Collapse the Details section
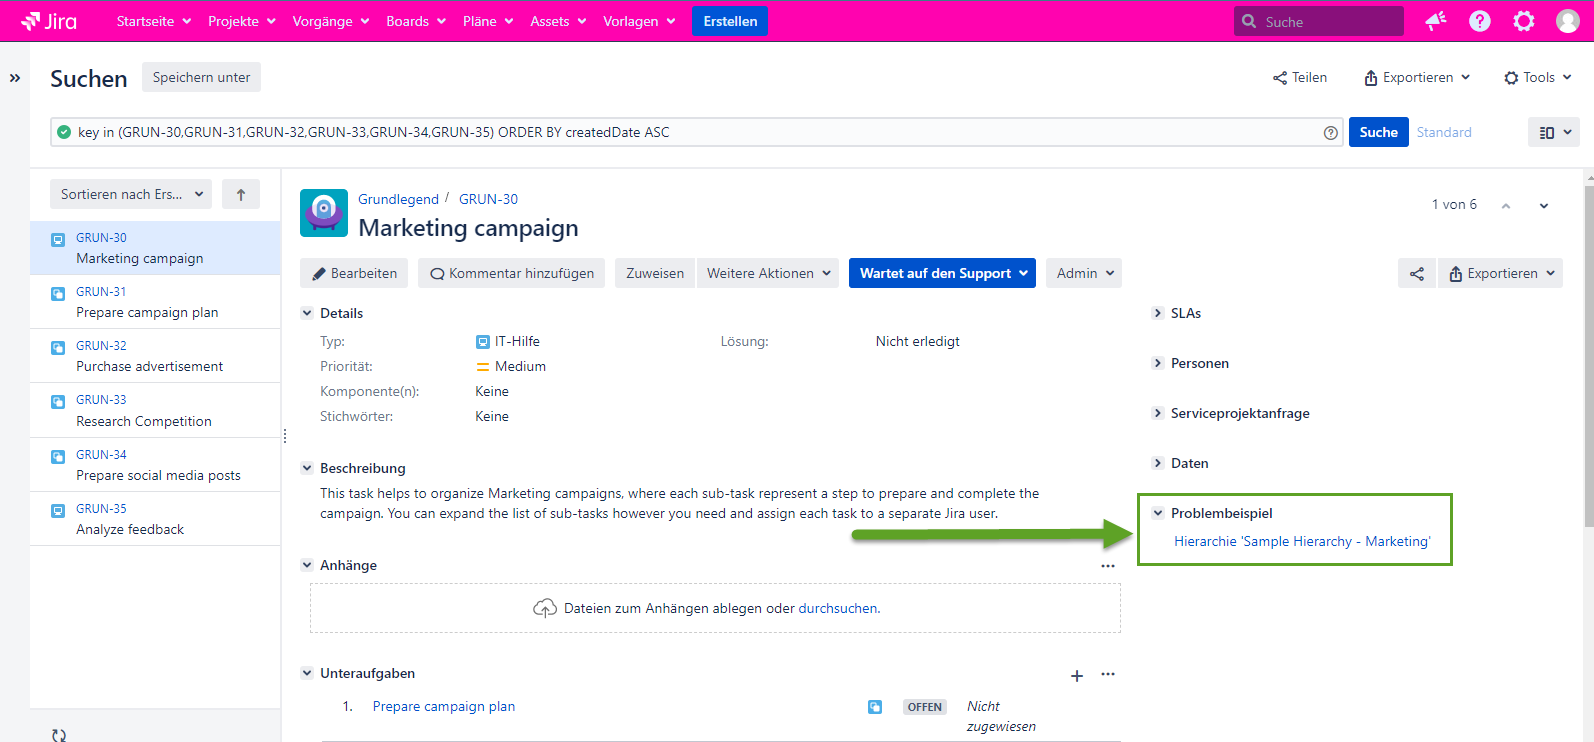This screenshot has height=742, width=1594. pyautogui.click(x=308, y=313)
